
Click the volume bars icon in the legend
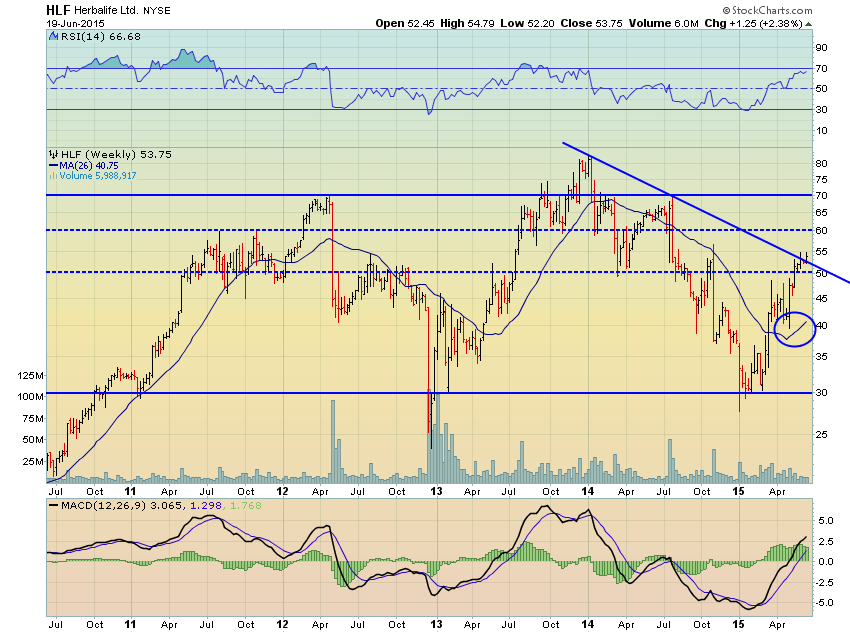(x=53, y=176)
